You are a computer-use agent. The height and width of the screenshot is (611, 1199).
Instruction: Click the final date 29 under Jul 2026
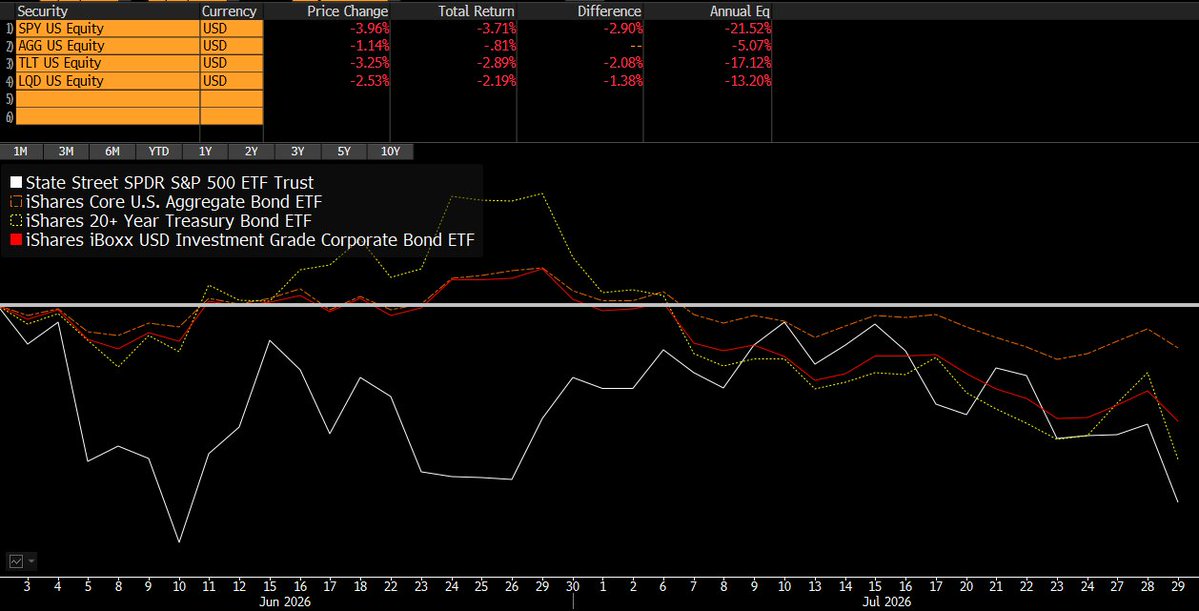pos(1177,587)
